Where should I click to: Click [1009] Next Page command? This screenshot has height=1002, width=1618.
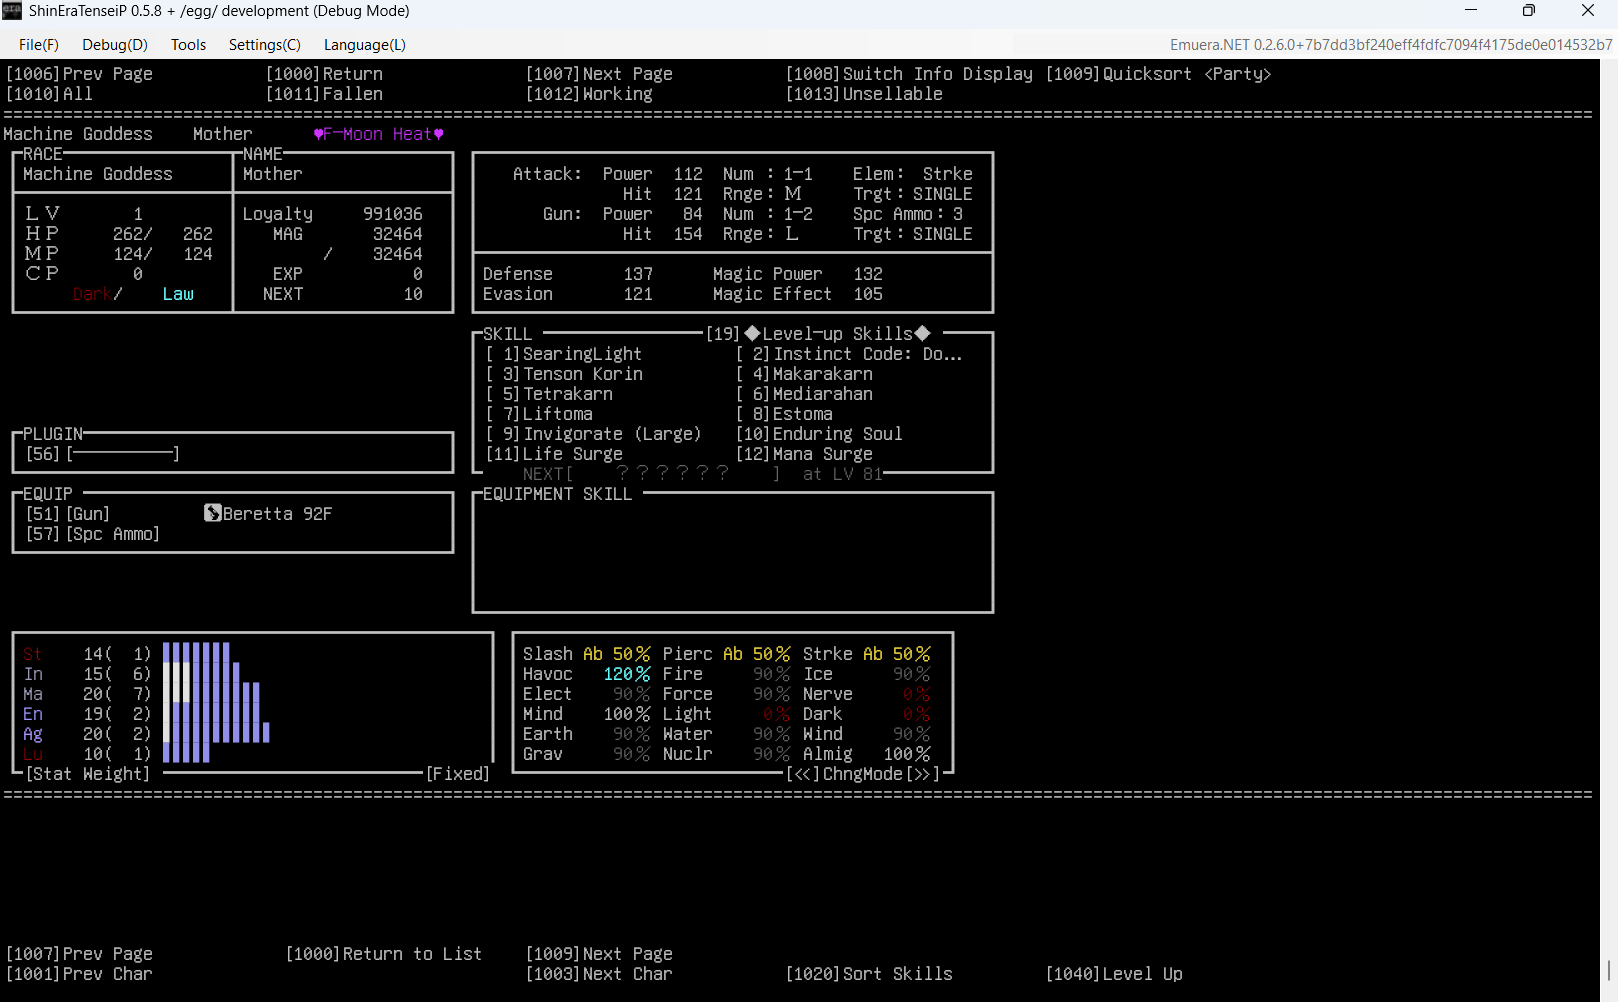pos(599,954)
